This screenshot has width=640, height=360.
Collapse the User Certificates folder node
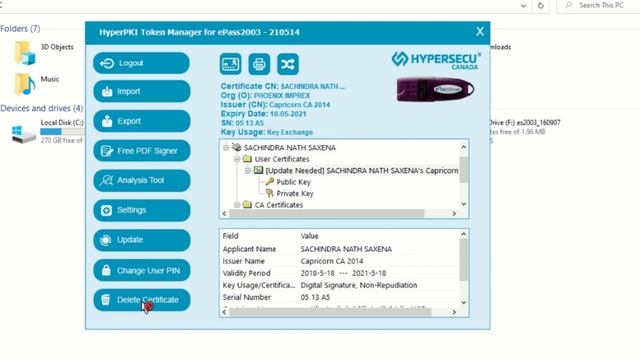[237, 159]
